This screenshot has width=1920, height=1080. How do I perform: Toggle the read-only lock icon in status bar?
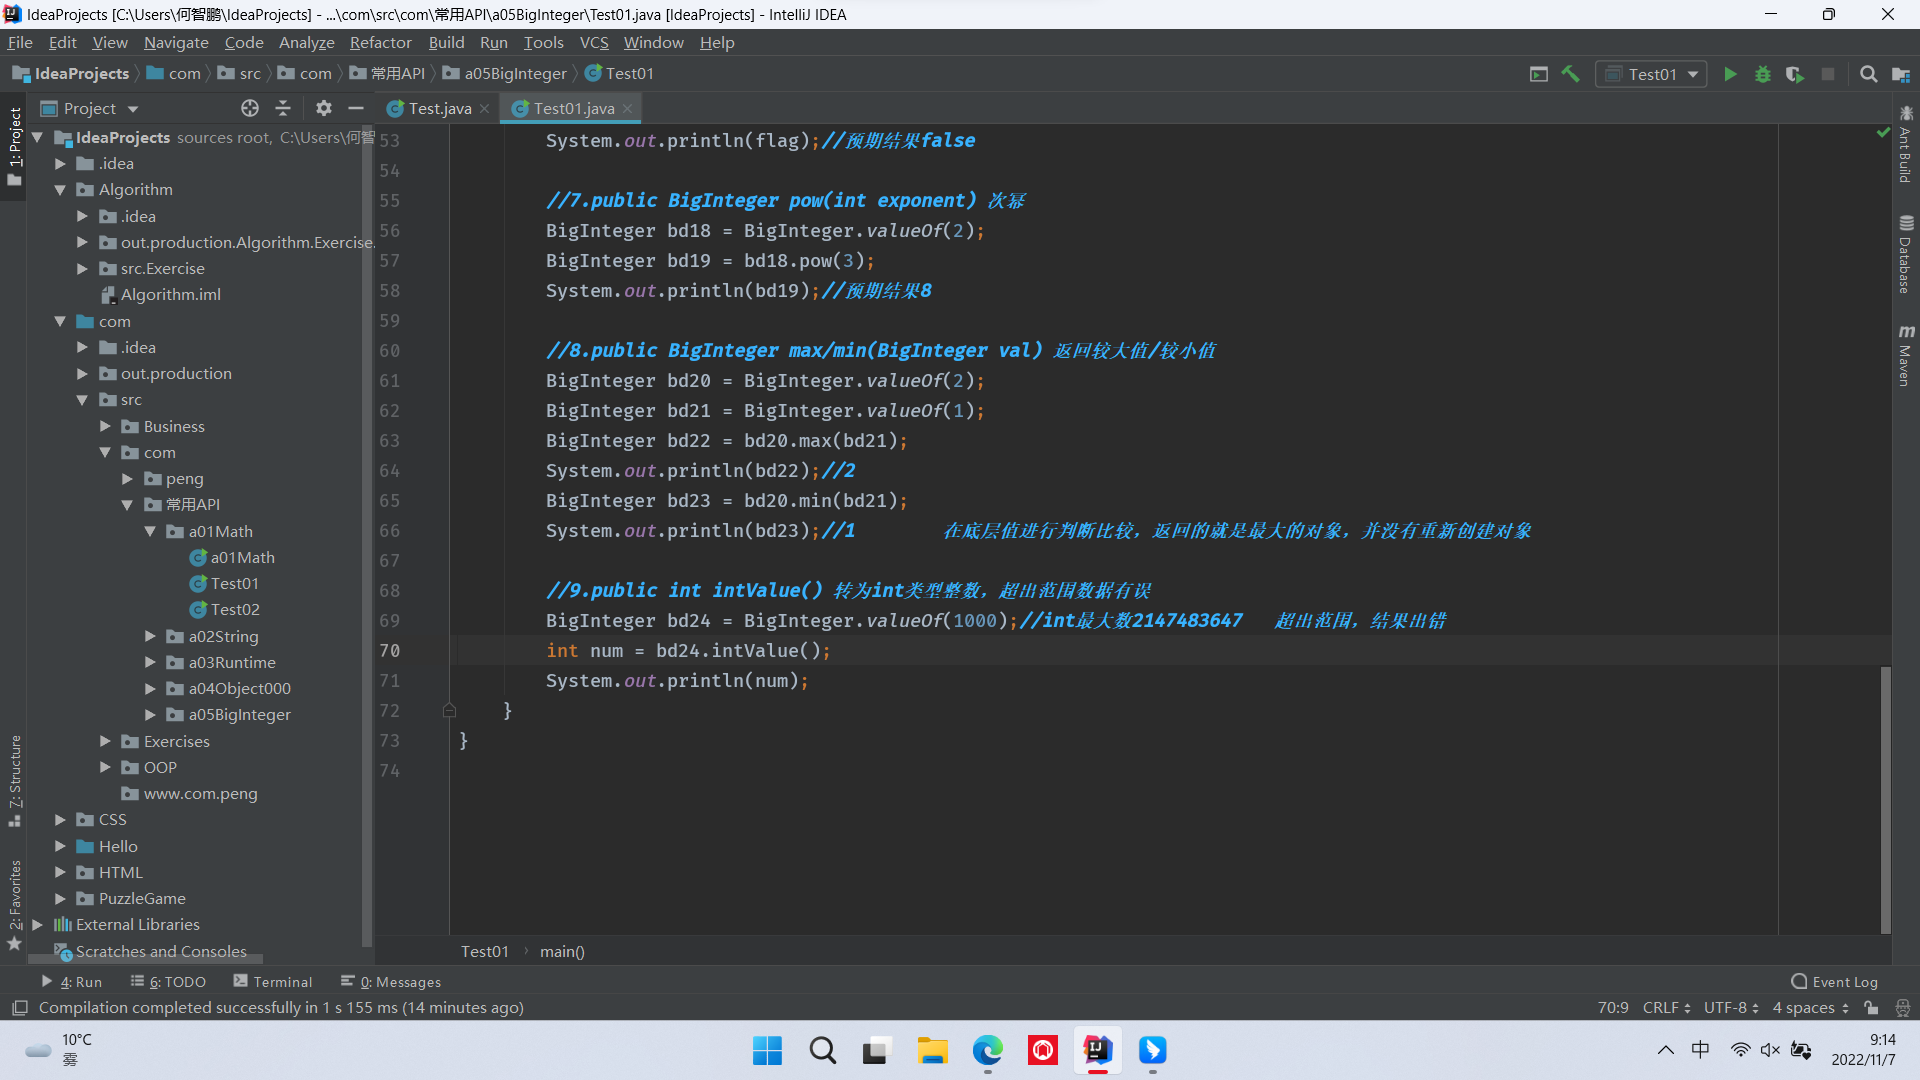pos(1871,1008)
